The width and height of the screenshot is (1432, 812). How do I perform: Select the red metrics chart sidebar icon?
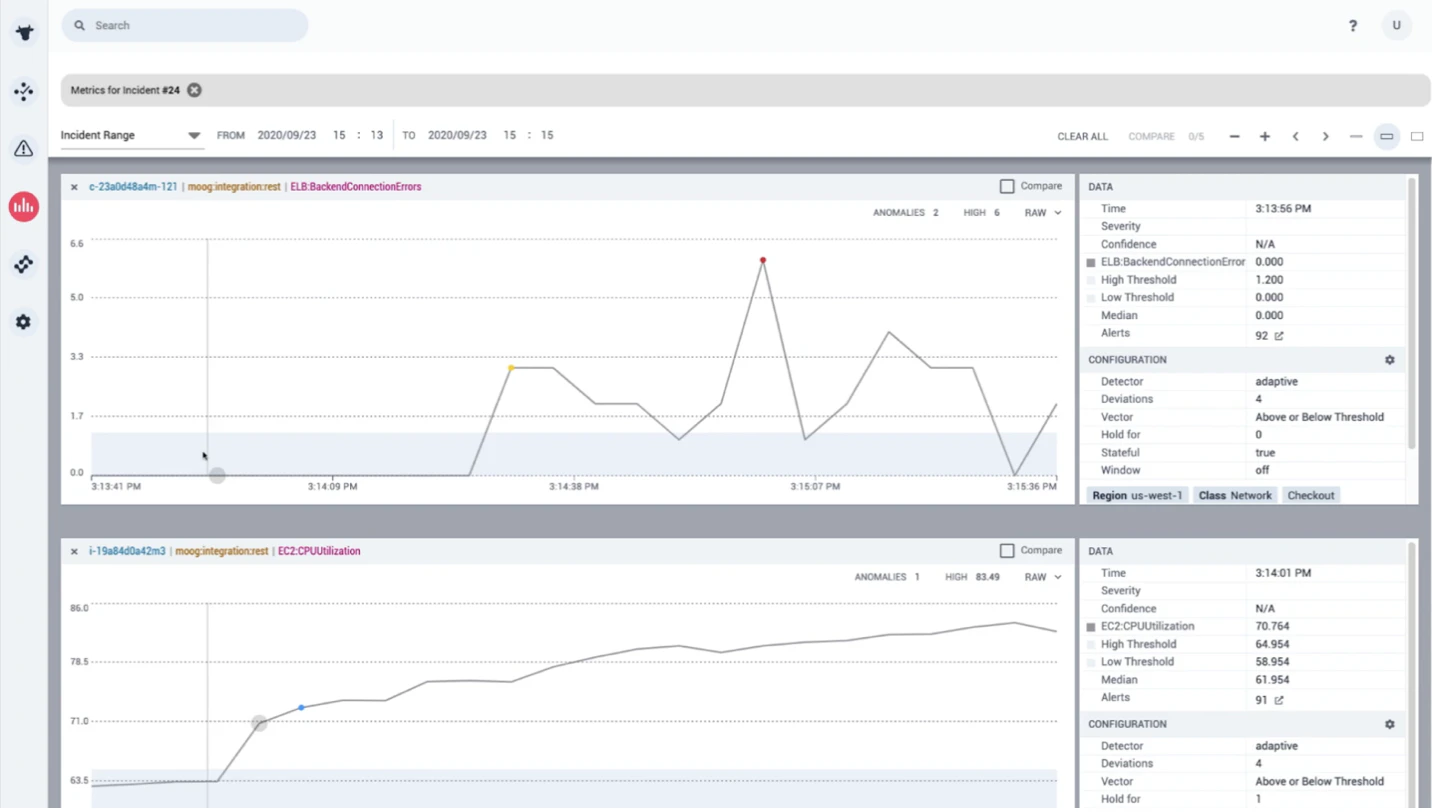(x=23, y=206)
